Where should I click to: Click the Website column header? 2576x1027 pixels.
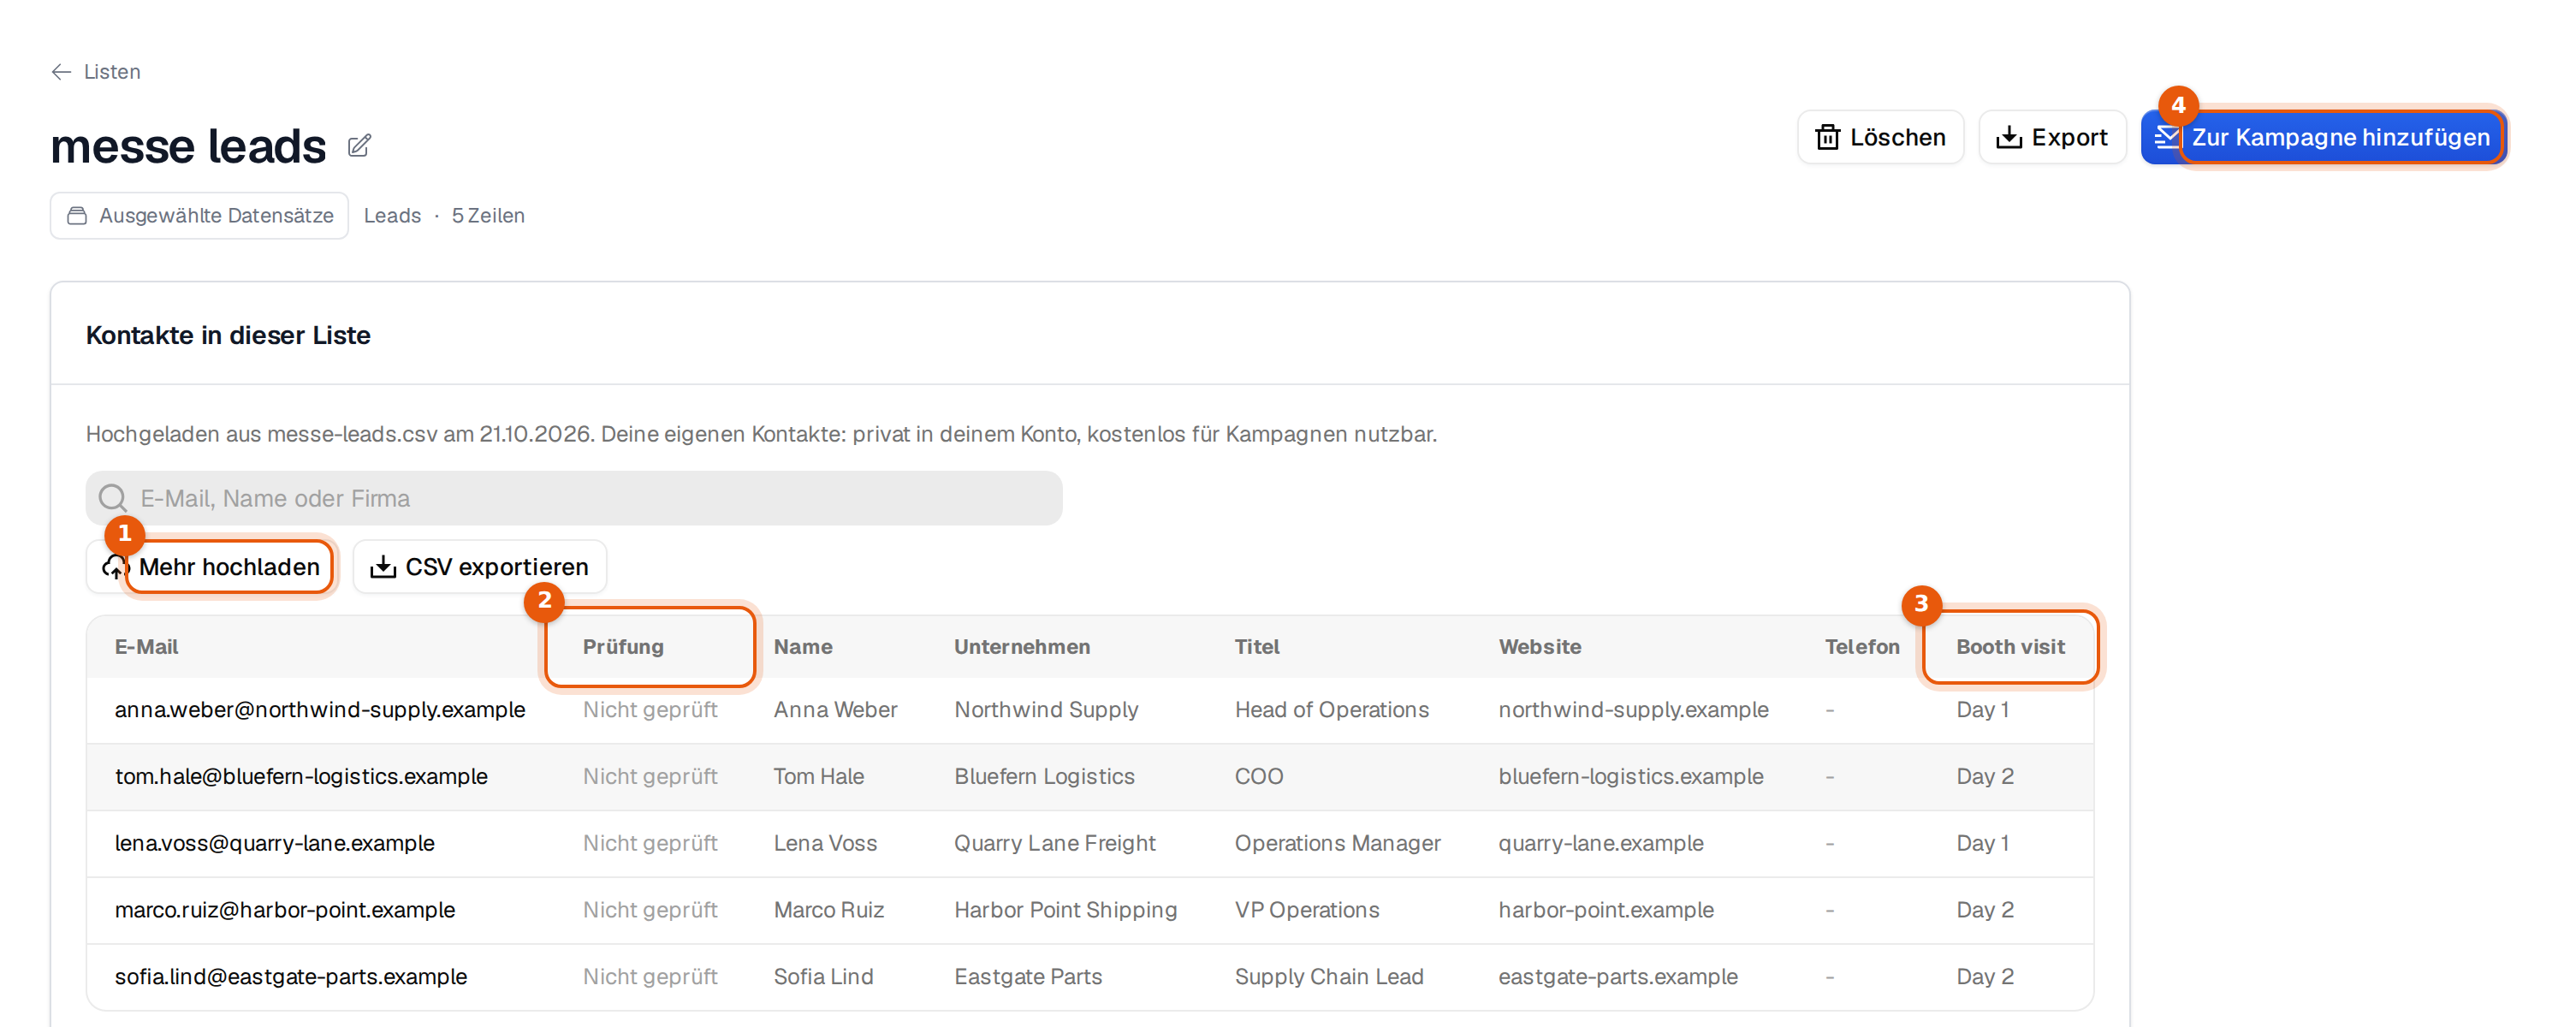[x=1539, y=647]
